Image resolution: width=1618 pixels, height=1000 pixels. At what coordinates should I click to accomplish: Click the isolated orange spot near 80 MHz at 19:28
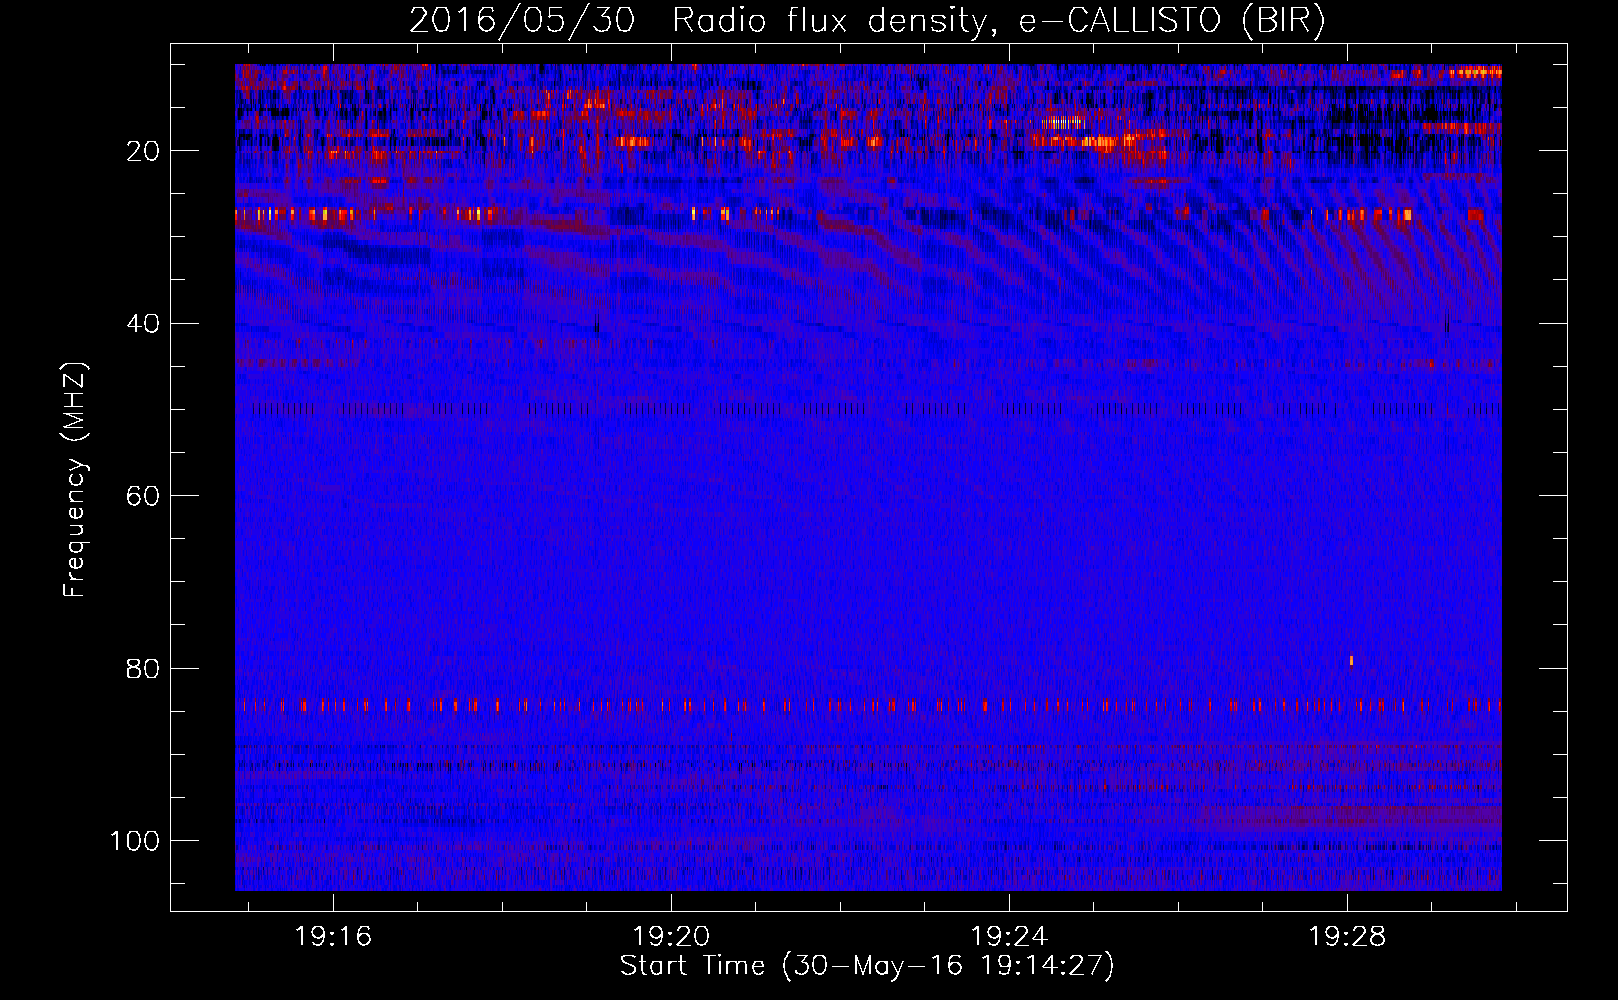1351,660
